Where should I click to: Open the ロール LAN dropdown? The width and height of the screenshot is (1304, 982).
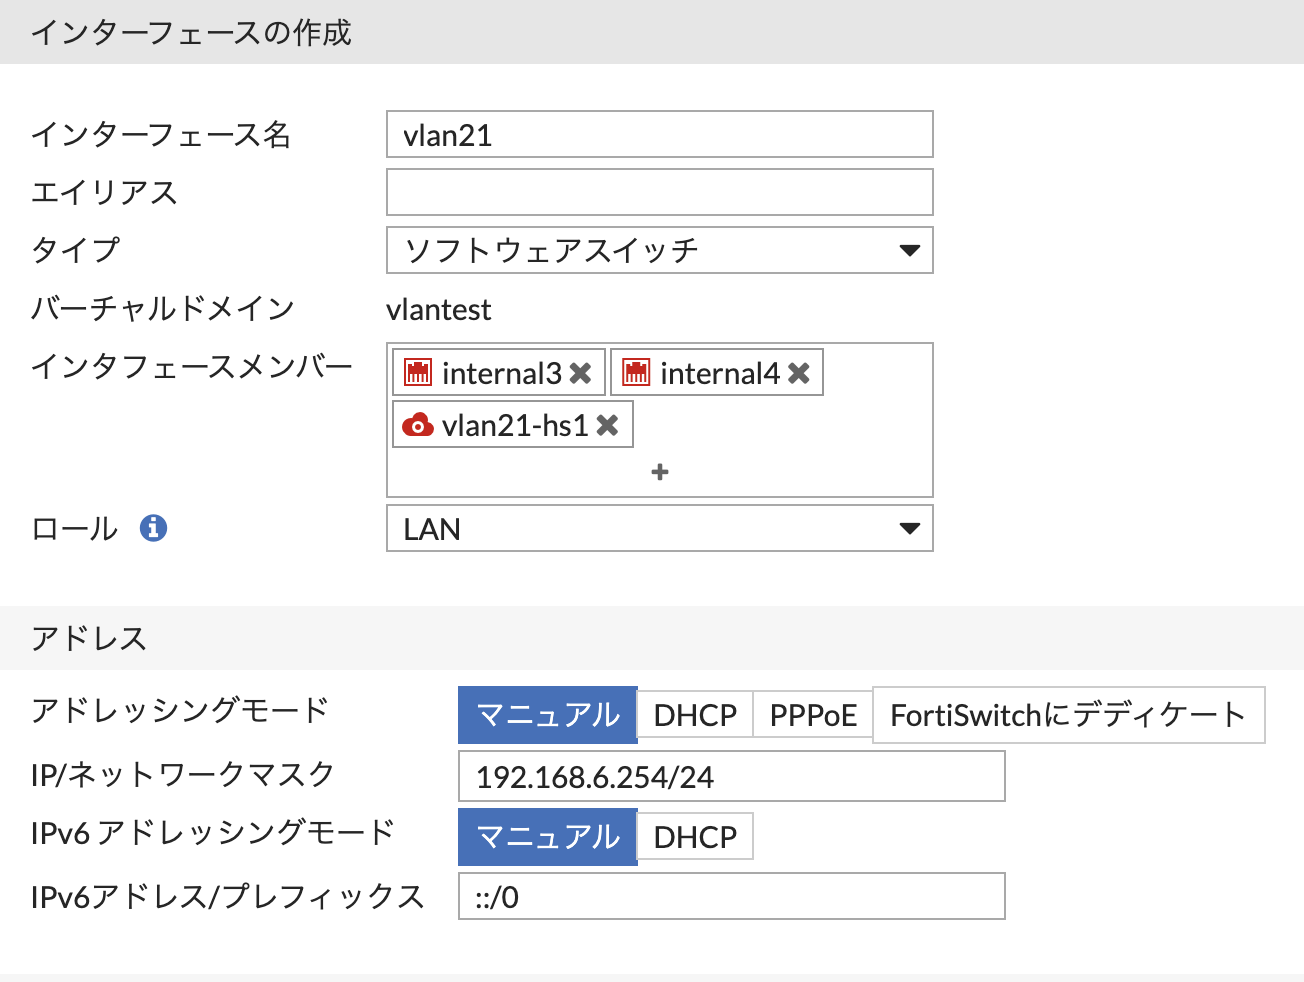pyautogui.click(x=659, y=528)
